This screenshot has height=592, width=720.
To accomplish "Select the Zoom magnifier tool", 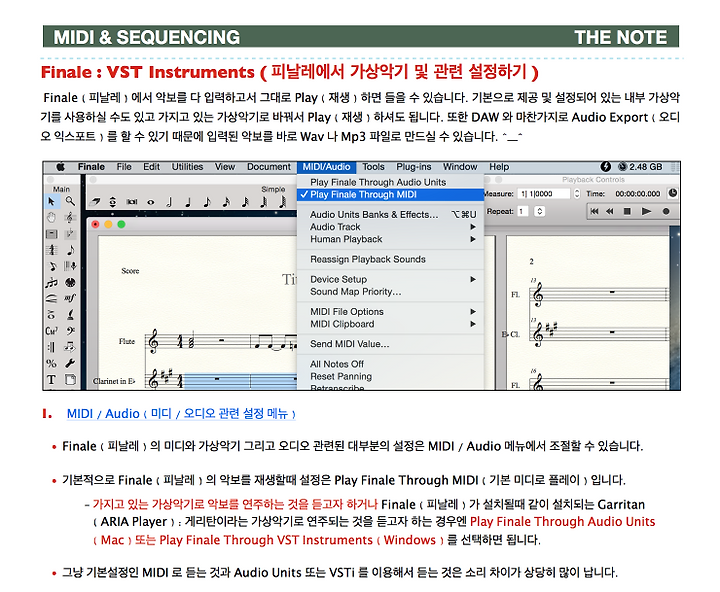I will pos(70,201).
